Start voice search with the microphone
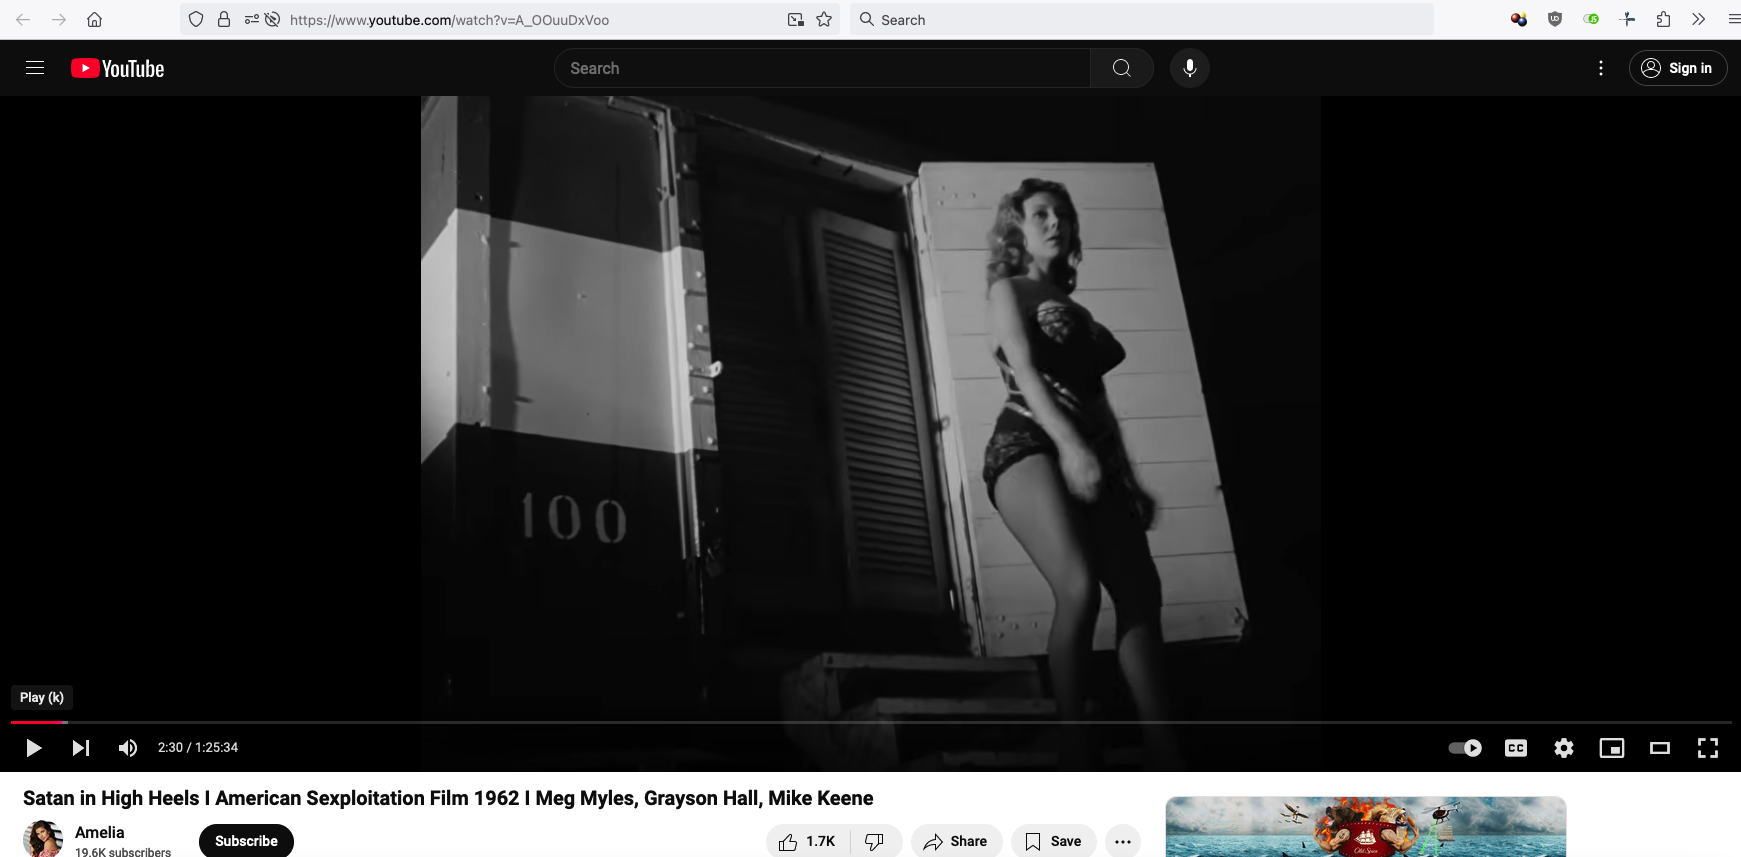The width and height of the screenshot is (1741, 857). pos(1190,68)
